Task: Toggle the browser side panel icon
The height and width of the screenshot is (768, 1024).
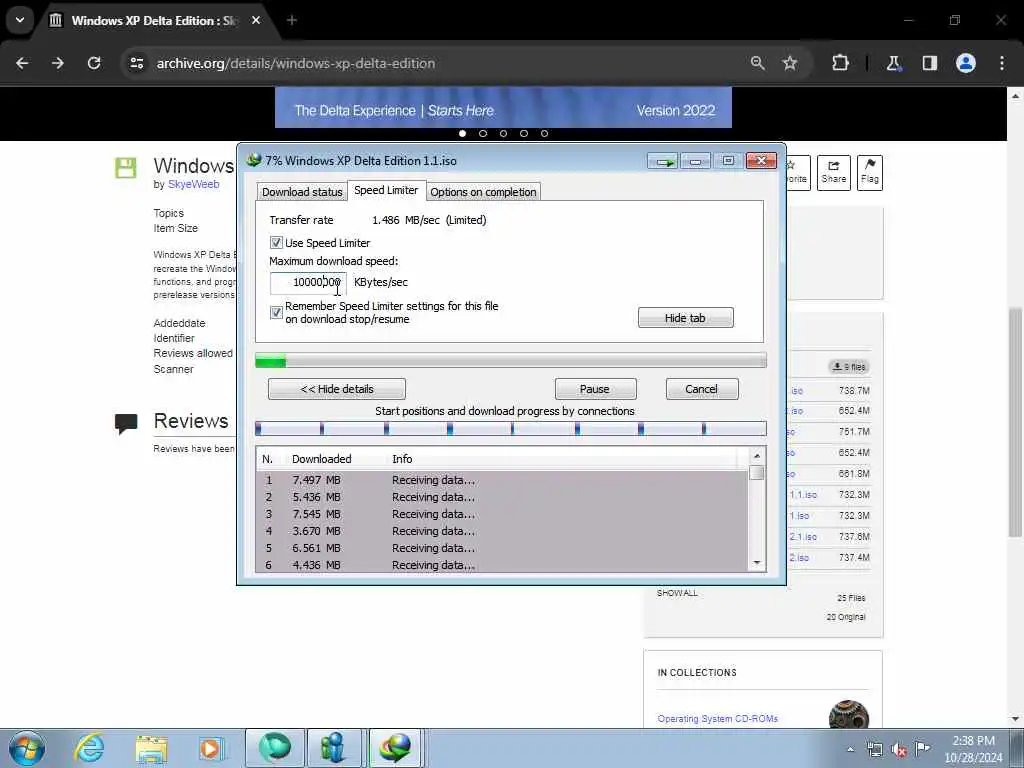Action: (929, 63)
